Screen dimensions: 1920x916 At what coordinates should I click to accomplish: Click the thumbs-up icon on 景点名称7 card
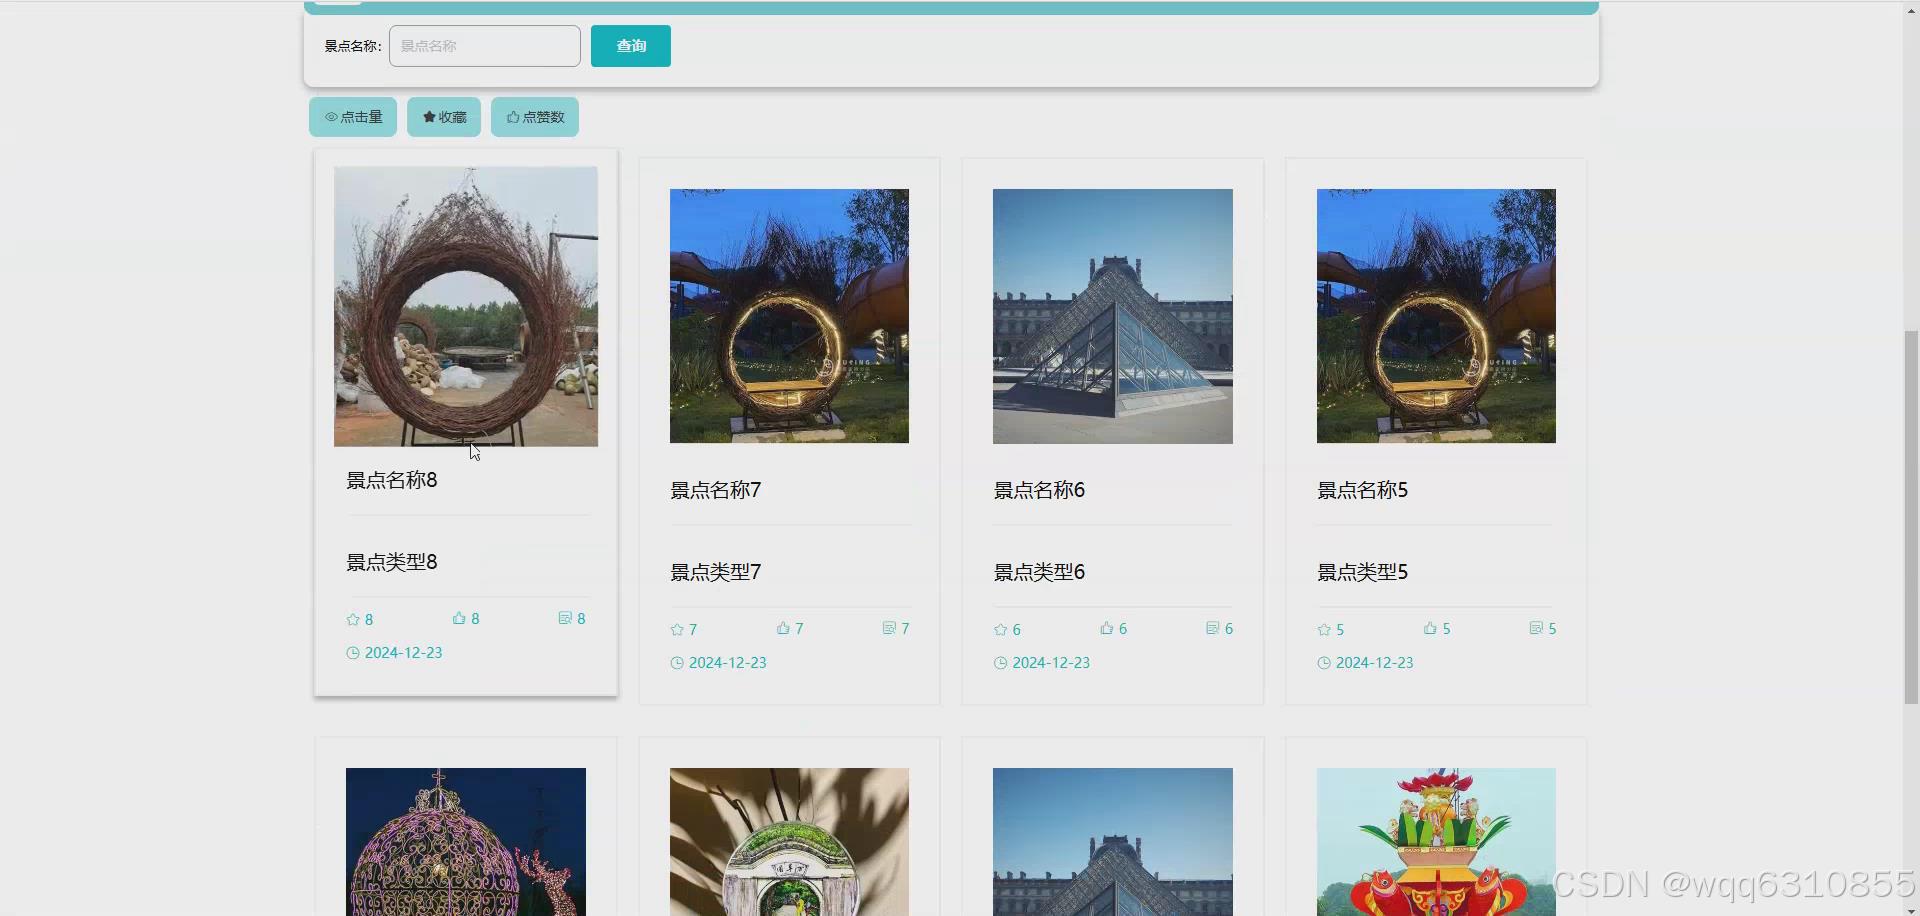coord(783,628)
